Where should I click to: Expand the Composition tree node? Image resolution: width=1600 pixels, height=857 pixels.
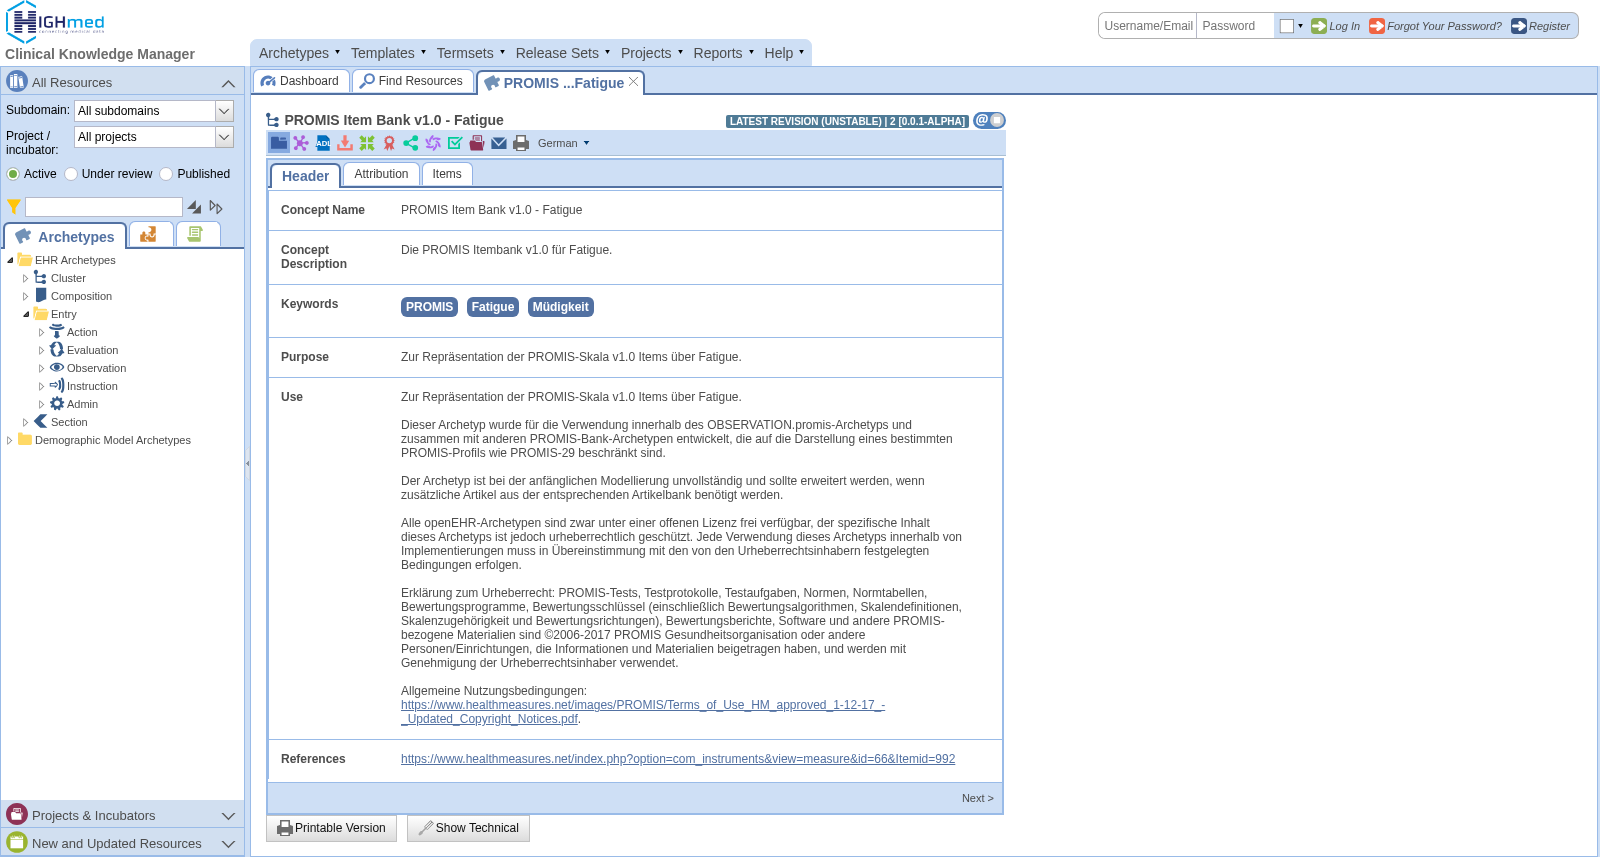pyautogui.click(x=26, y=296)
